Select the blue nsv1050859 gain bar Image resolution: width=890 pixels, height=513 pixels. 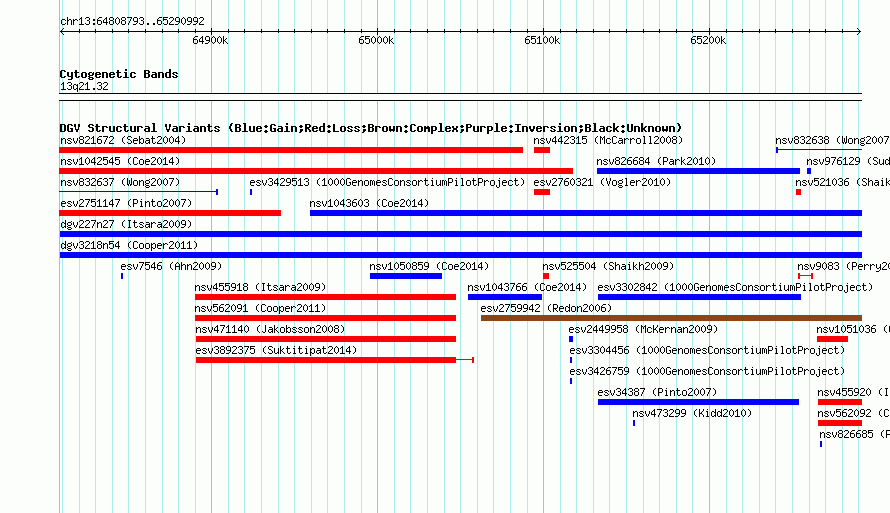(406, 276)
